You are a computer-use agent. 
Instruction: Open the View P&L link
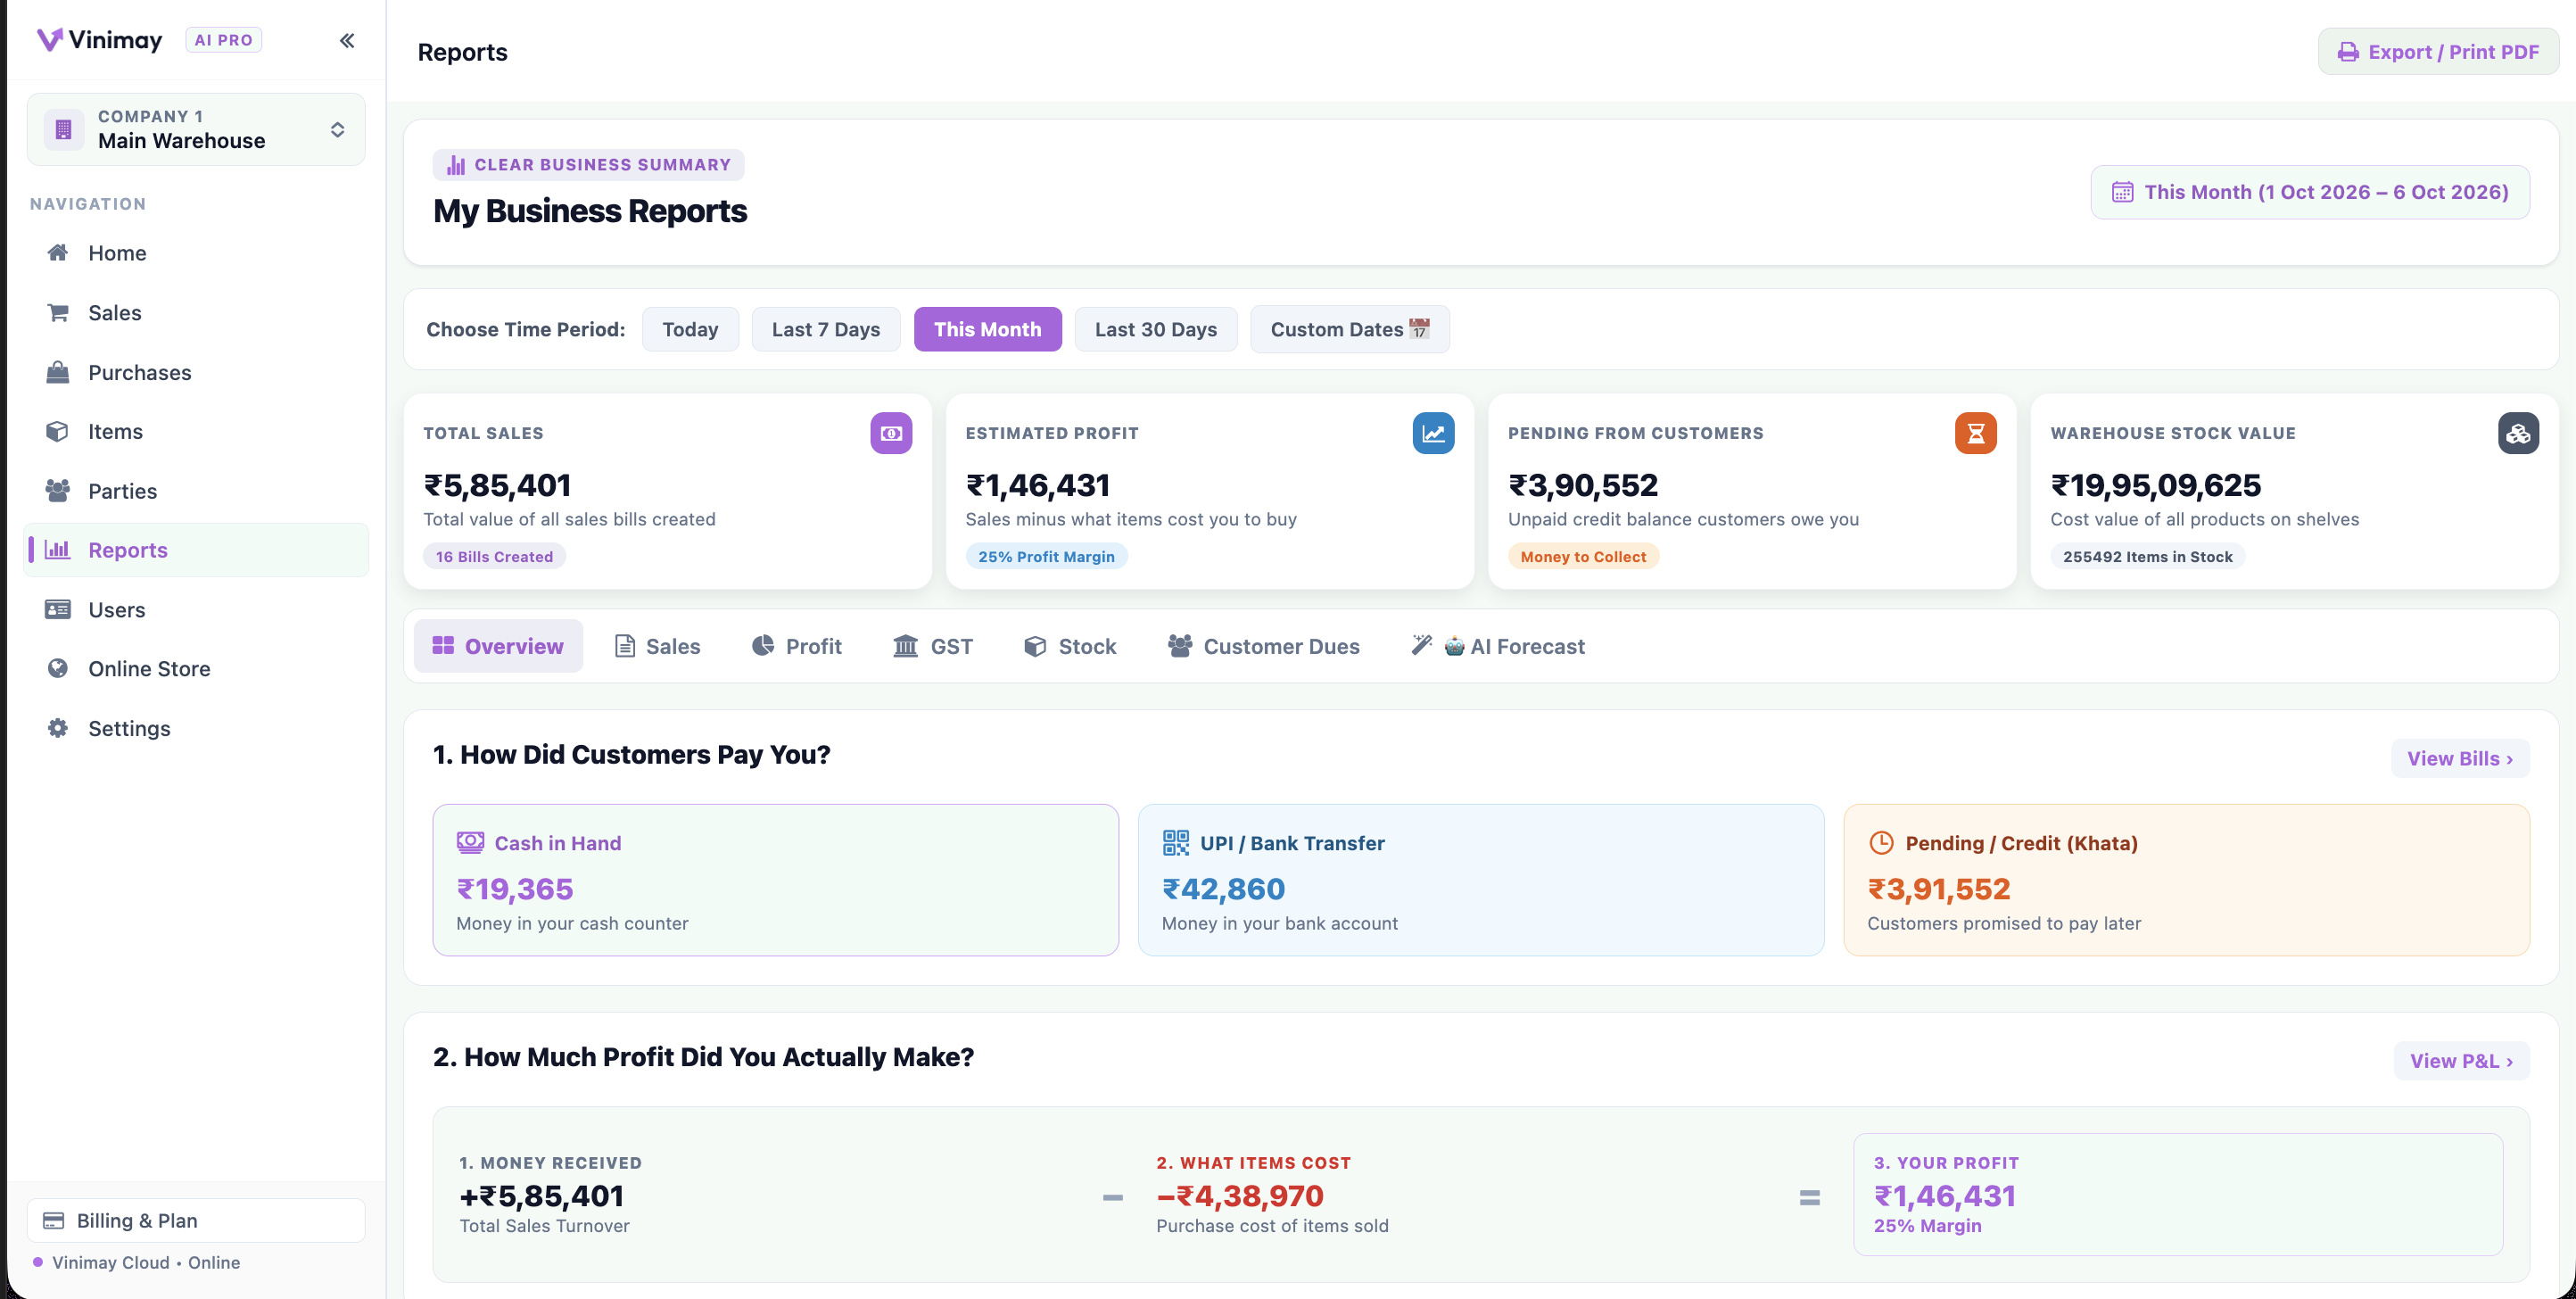click(x=2461, y=1060)
